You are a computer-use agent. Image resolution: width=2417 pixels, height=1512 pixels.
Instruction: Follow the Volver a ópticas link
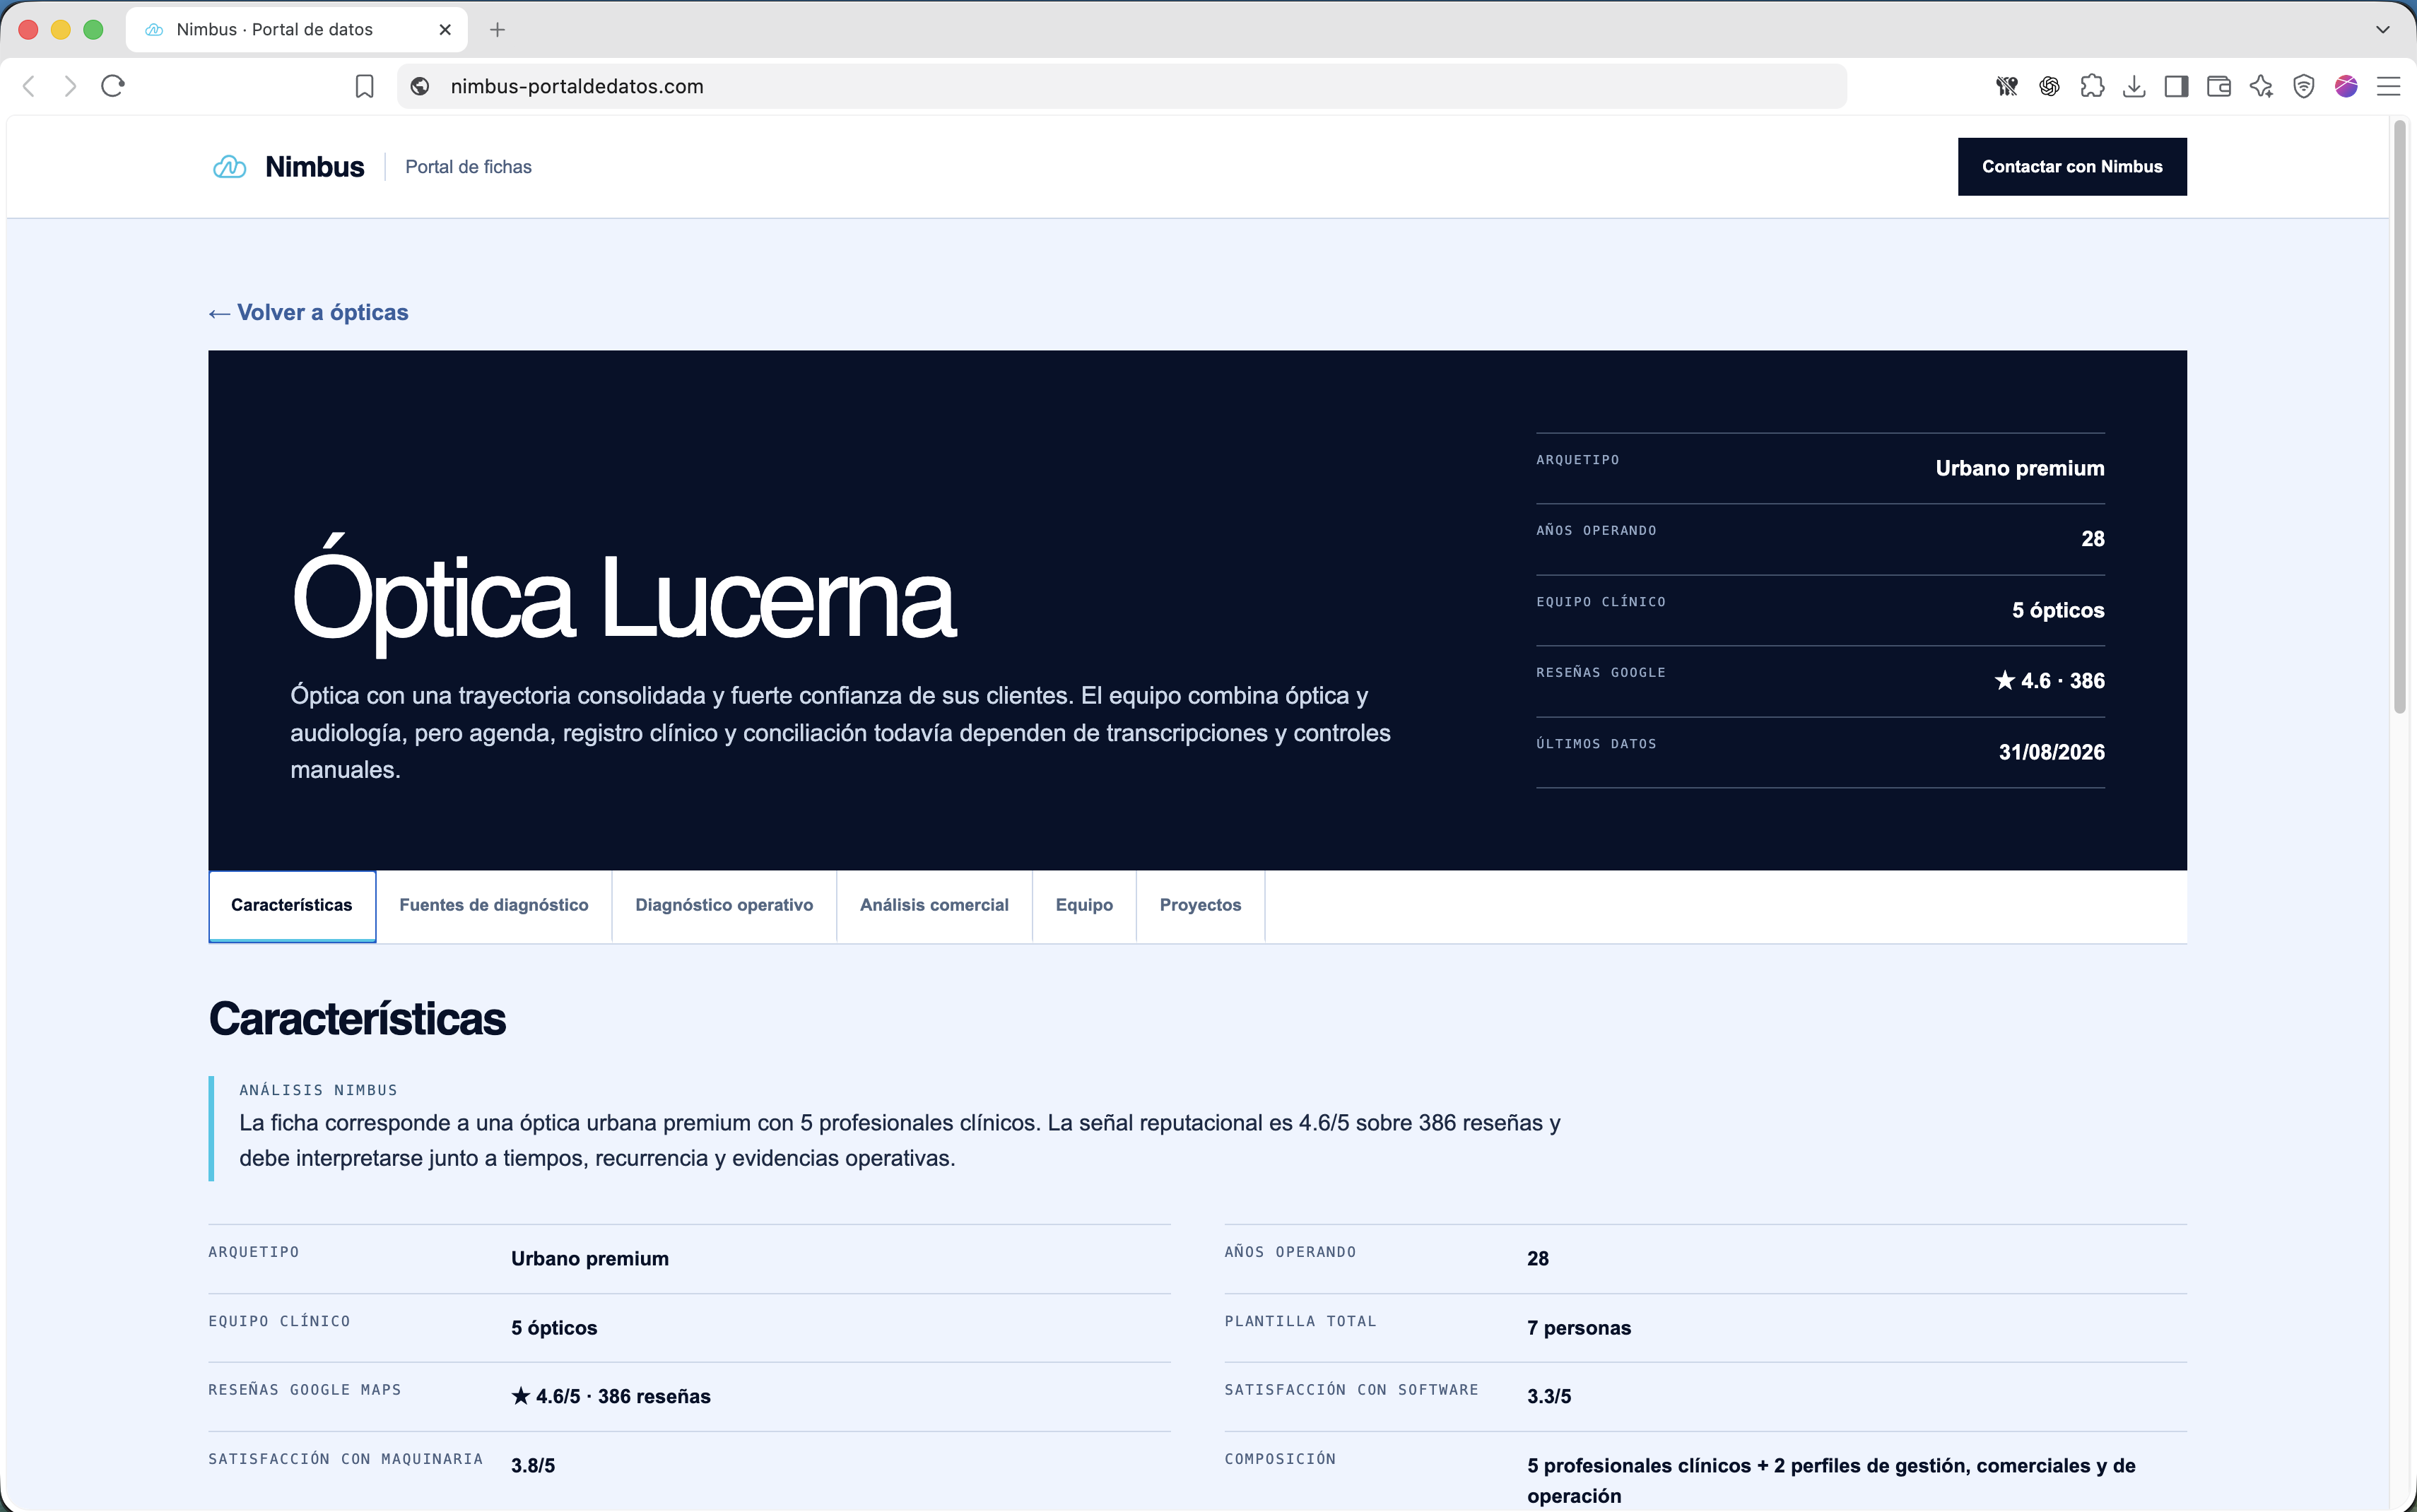pos(309,313)
